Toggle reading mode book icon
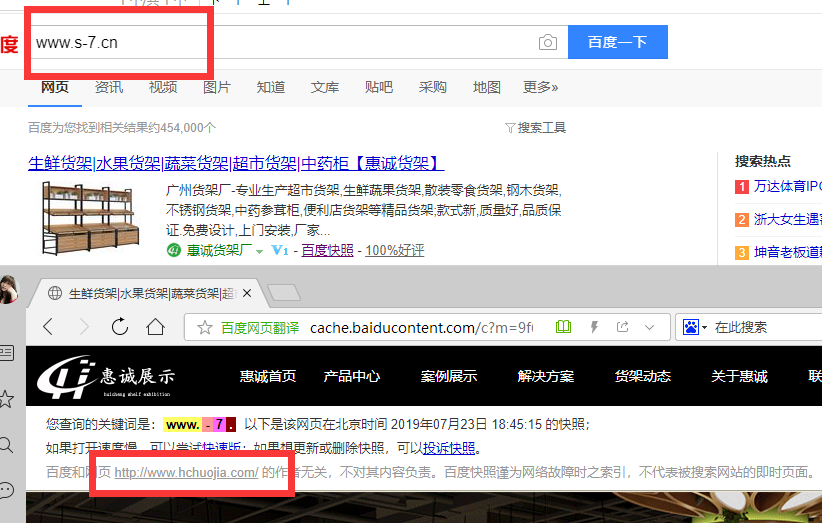The width and height of the screenshot is (822, 523). tap(564, 327)
